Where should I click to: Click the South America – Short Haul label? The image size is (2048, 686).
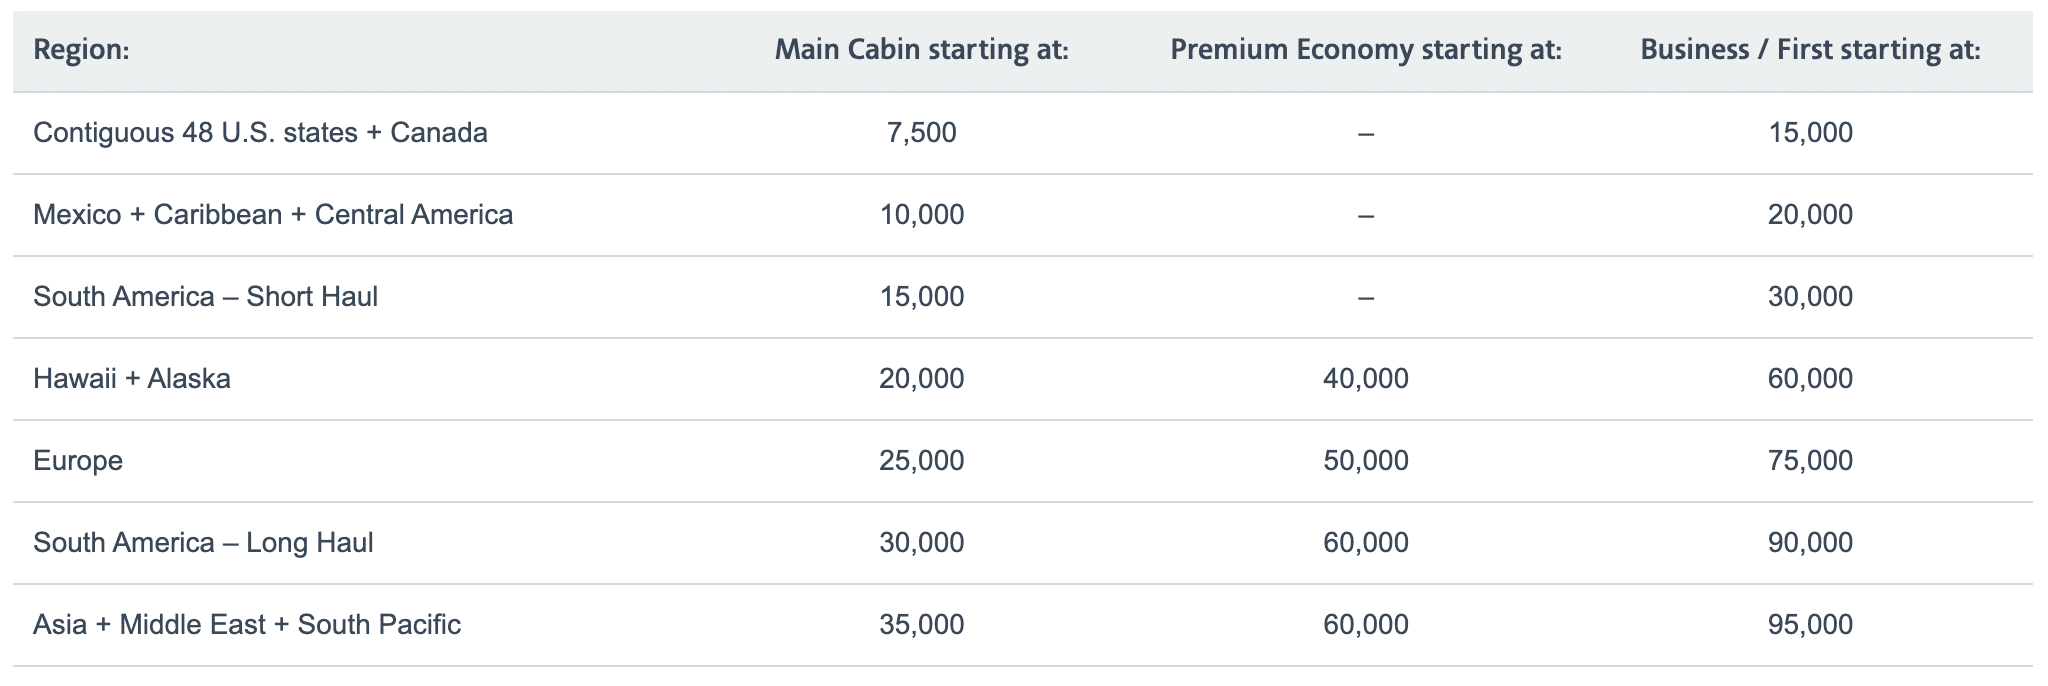coord(205,297)
